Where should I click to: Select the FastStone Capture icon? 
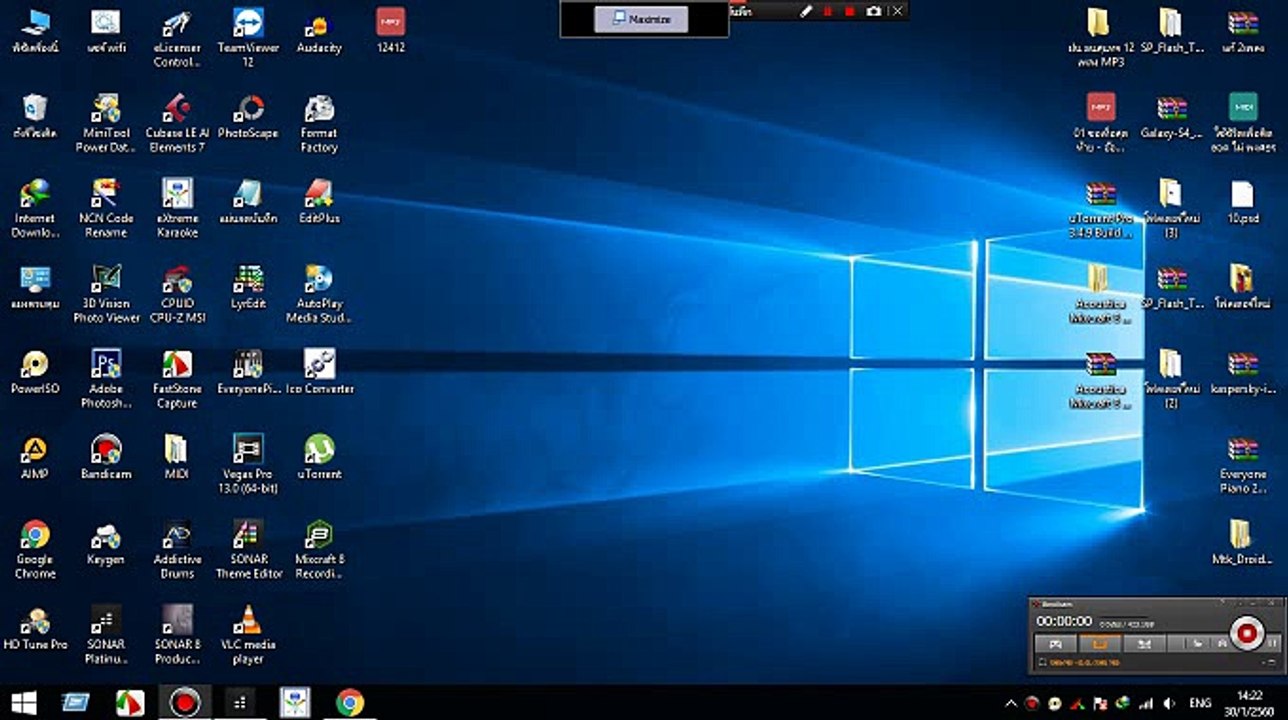pyautogui.click(x=177, y=378)
